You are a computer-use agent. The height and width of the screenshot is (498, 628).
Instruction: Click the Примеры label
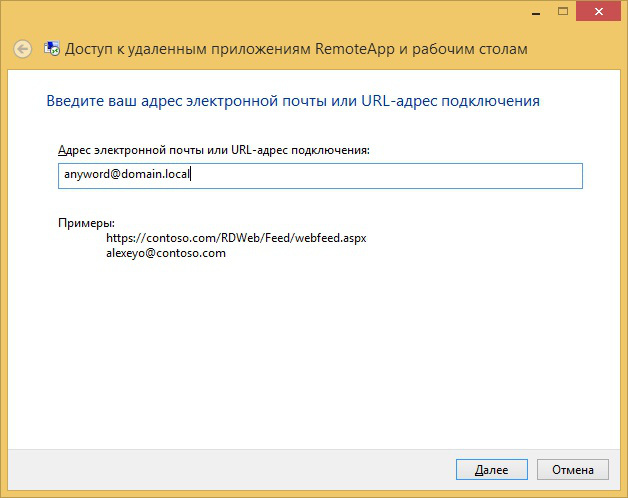tap(86, 223)
